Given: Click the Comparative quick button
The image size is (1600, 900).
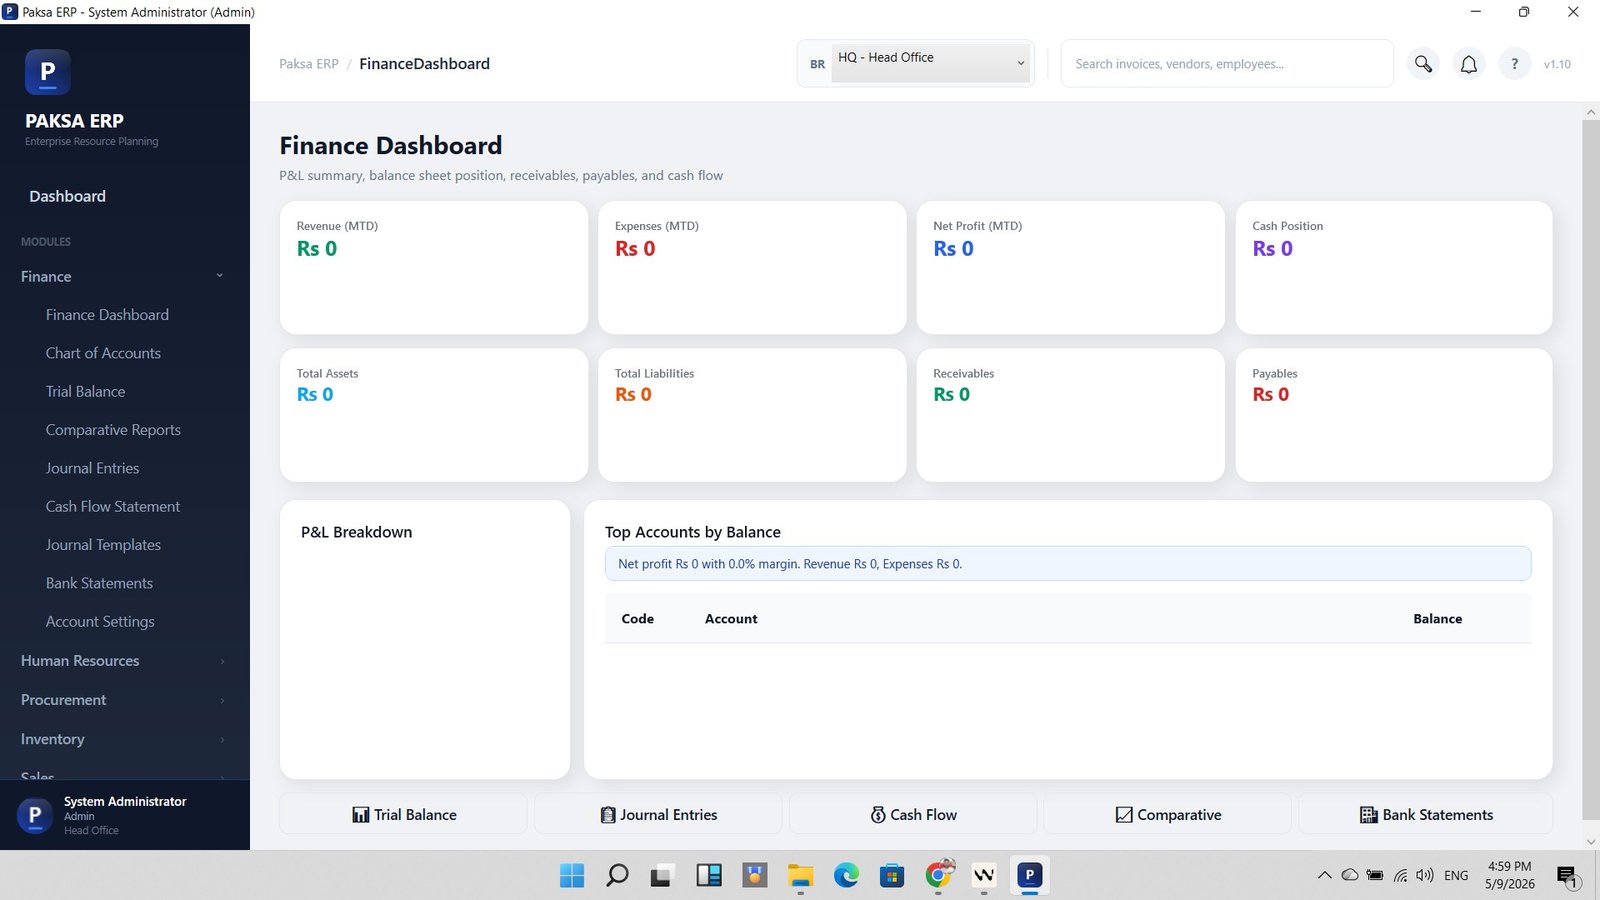Looking at the screenshot, I should coord(1168,814).
